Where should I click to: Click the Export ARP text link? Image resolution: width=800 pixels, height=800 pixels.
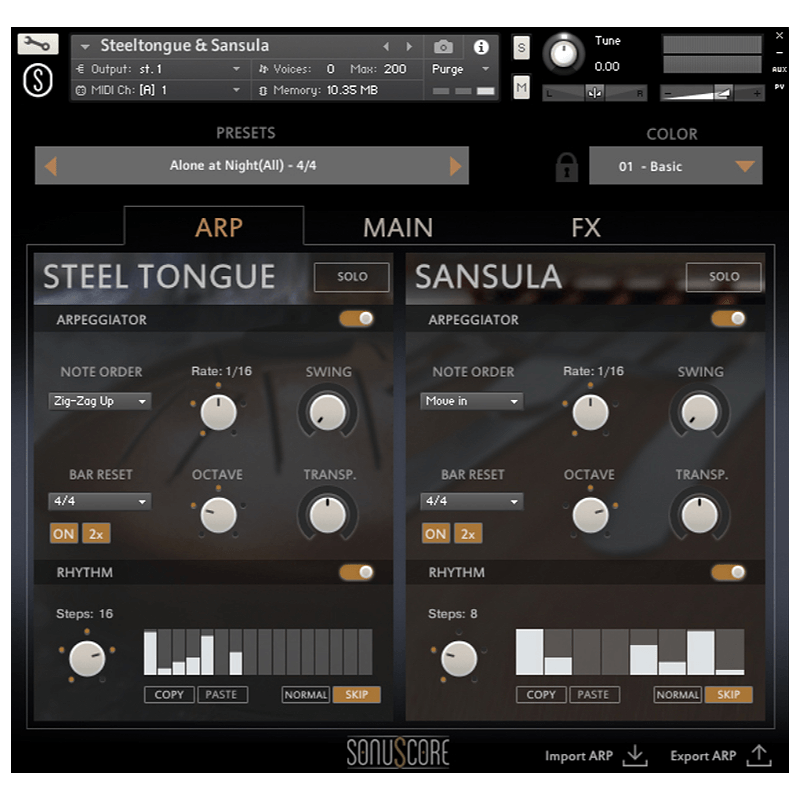(703, 756)
